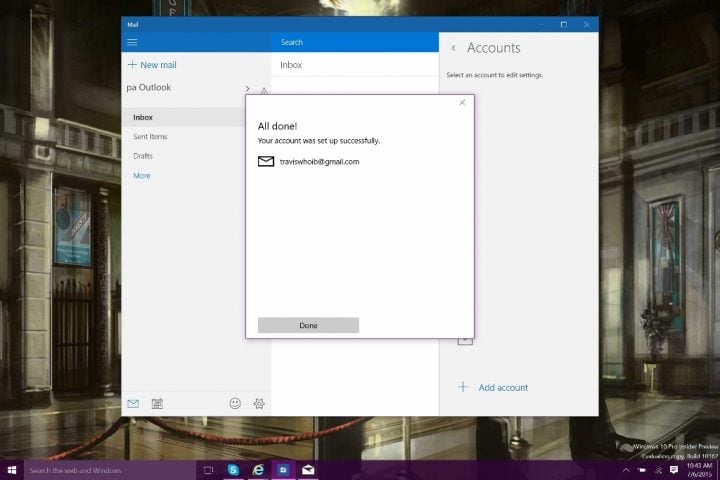The image size is (720, 480).
Task: Open the Windows Start menu
Action: point(12,470)
